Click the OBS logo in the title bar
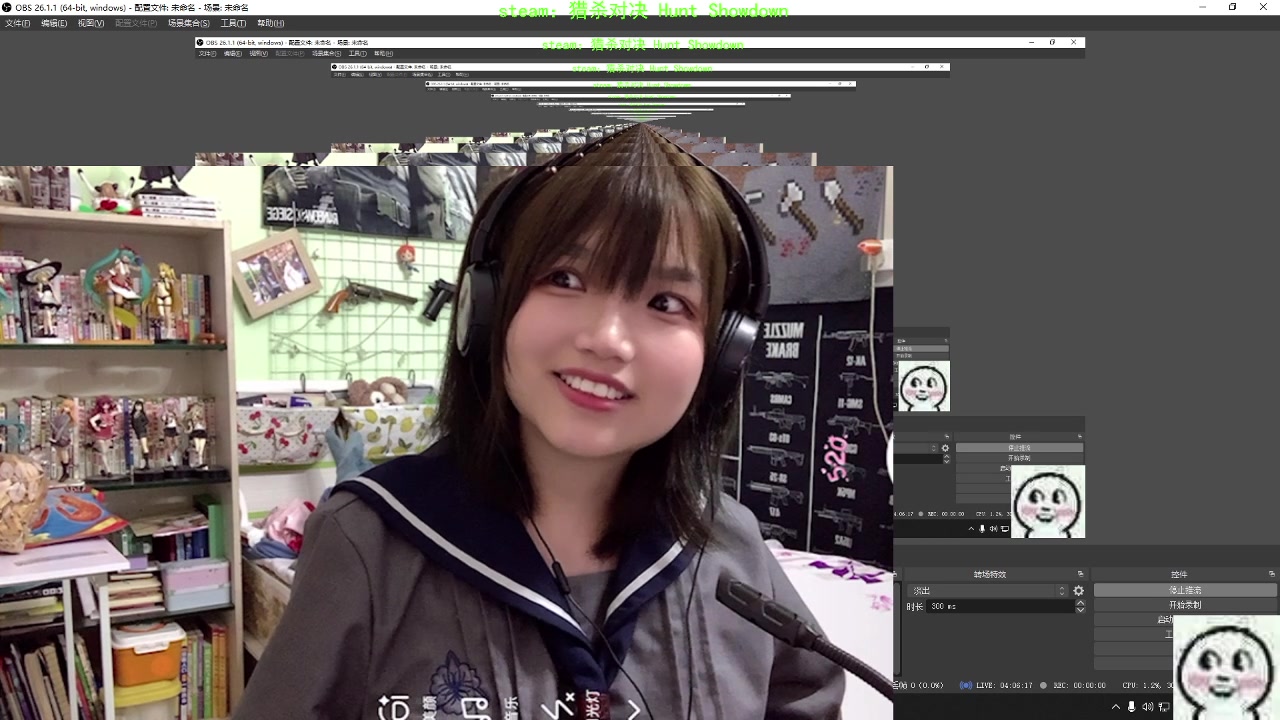Image resolution: width=1280 pixels, height=720 pixels. (x=8, y=7)
